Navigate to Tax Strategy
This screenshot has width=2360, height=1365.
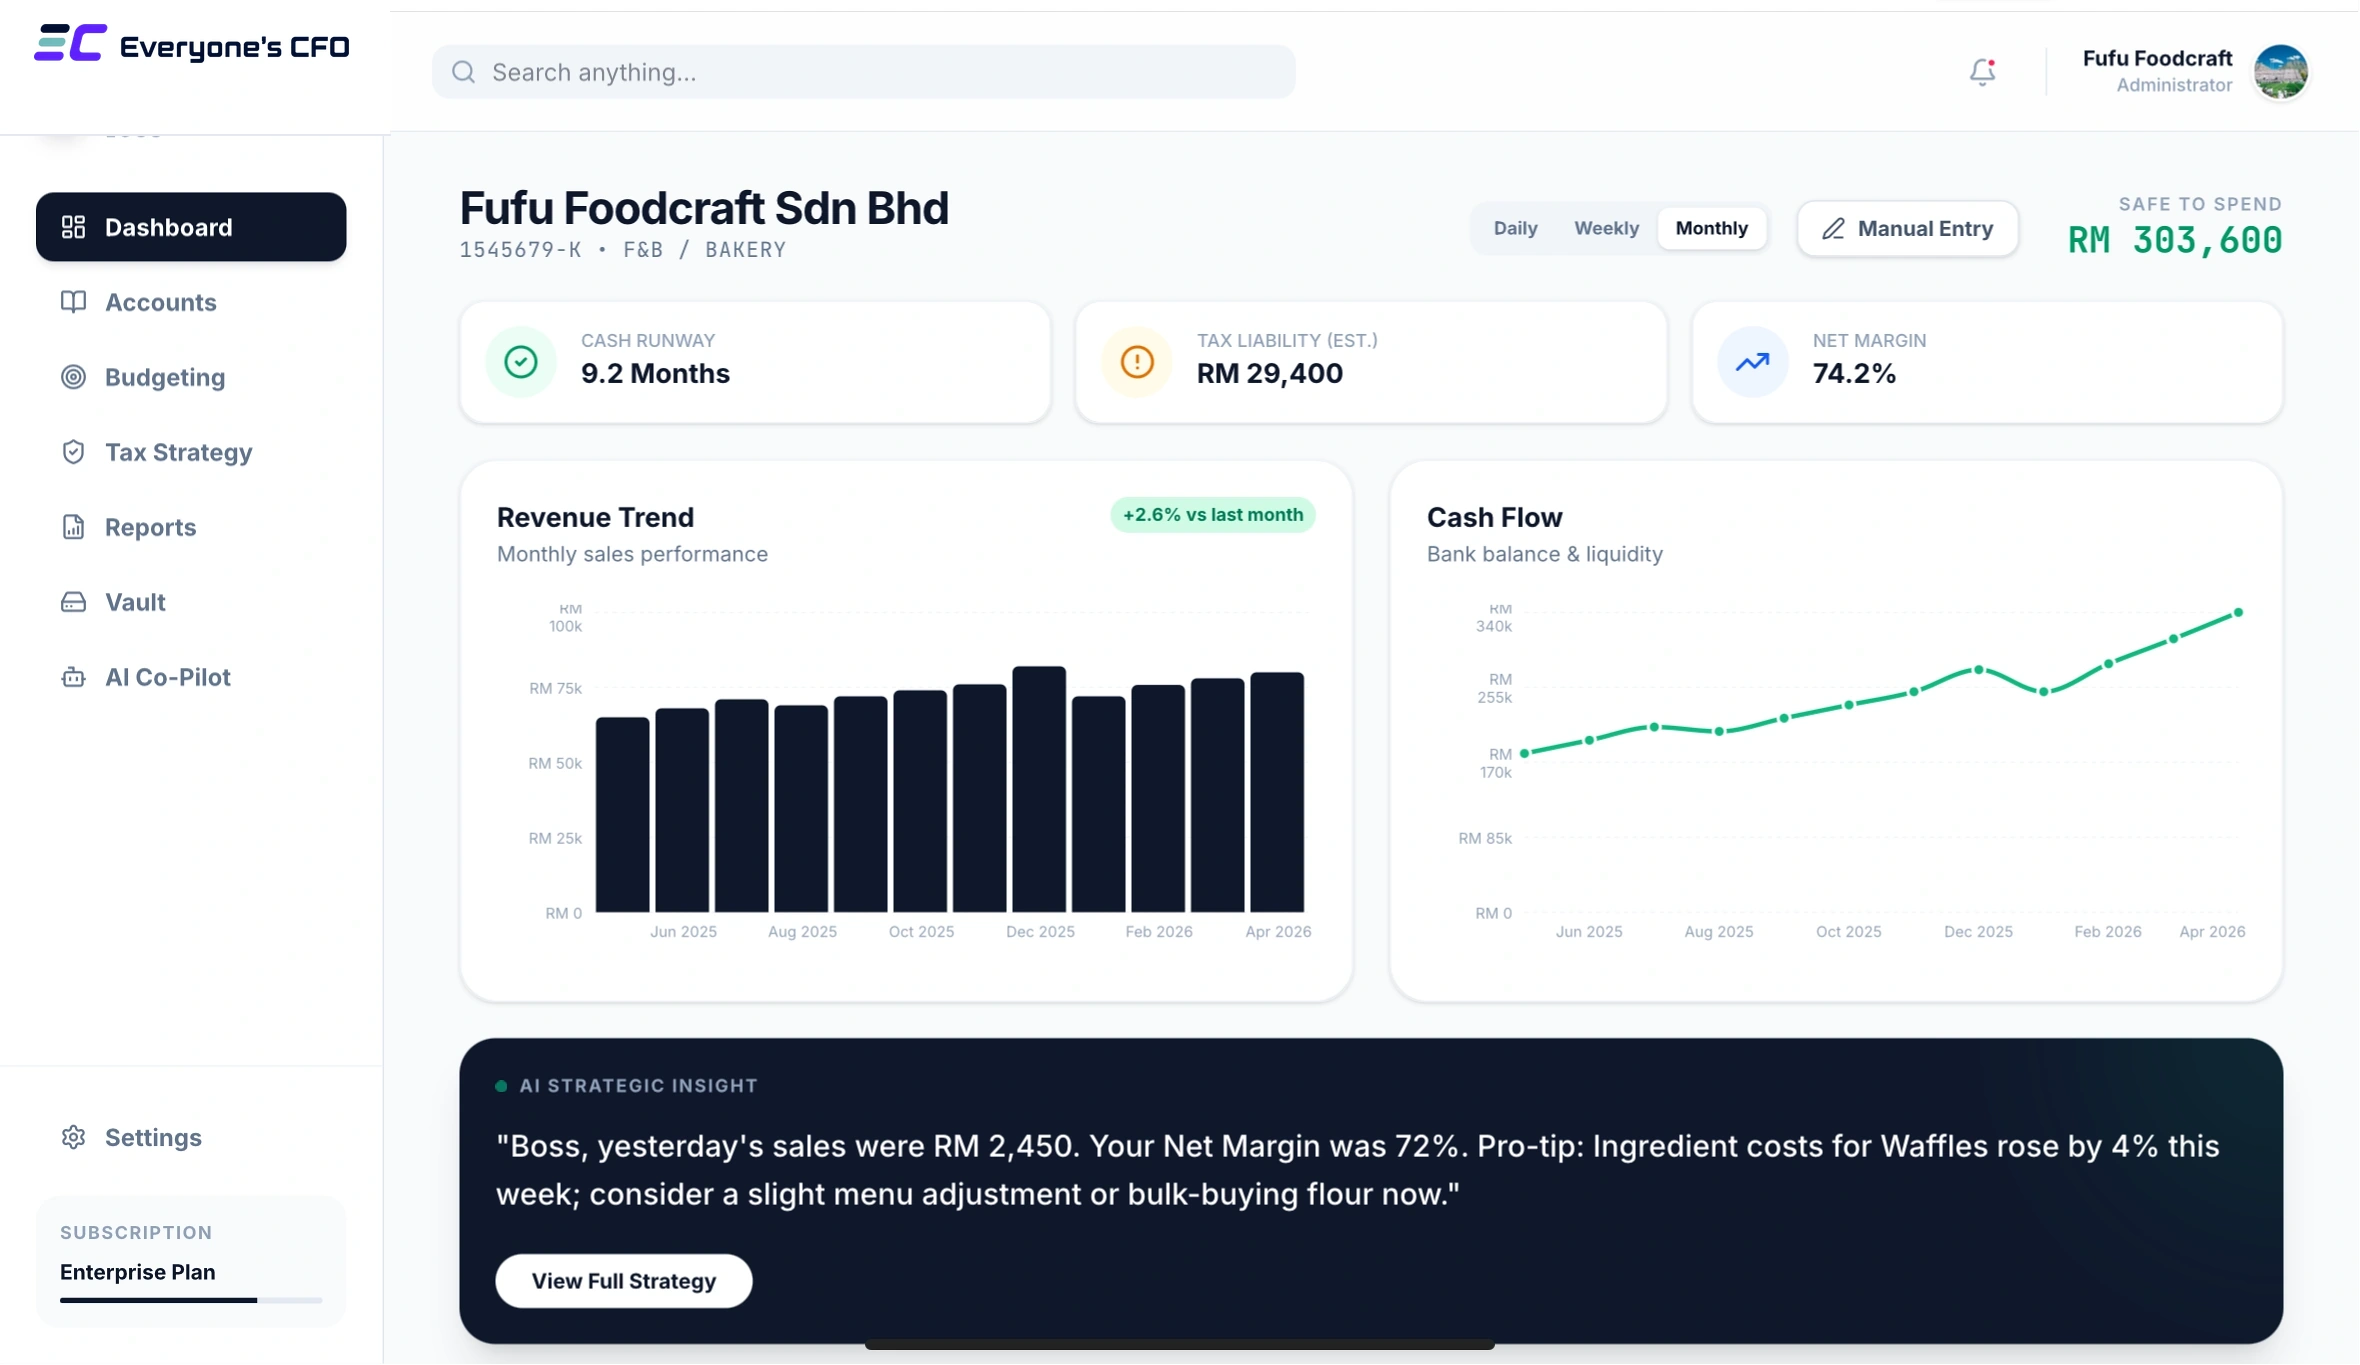191,452
